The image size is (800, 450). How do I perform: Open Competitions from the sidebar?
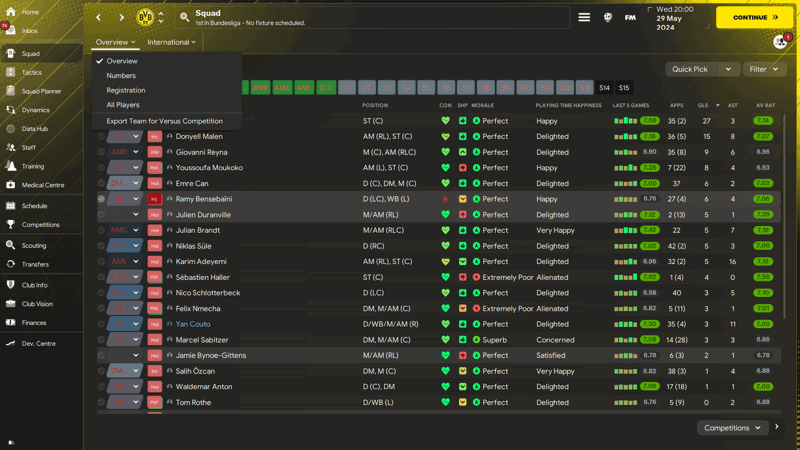point(41,224)
